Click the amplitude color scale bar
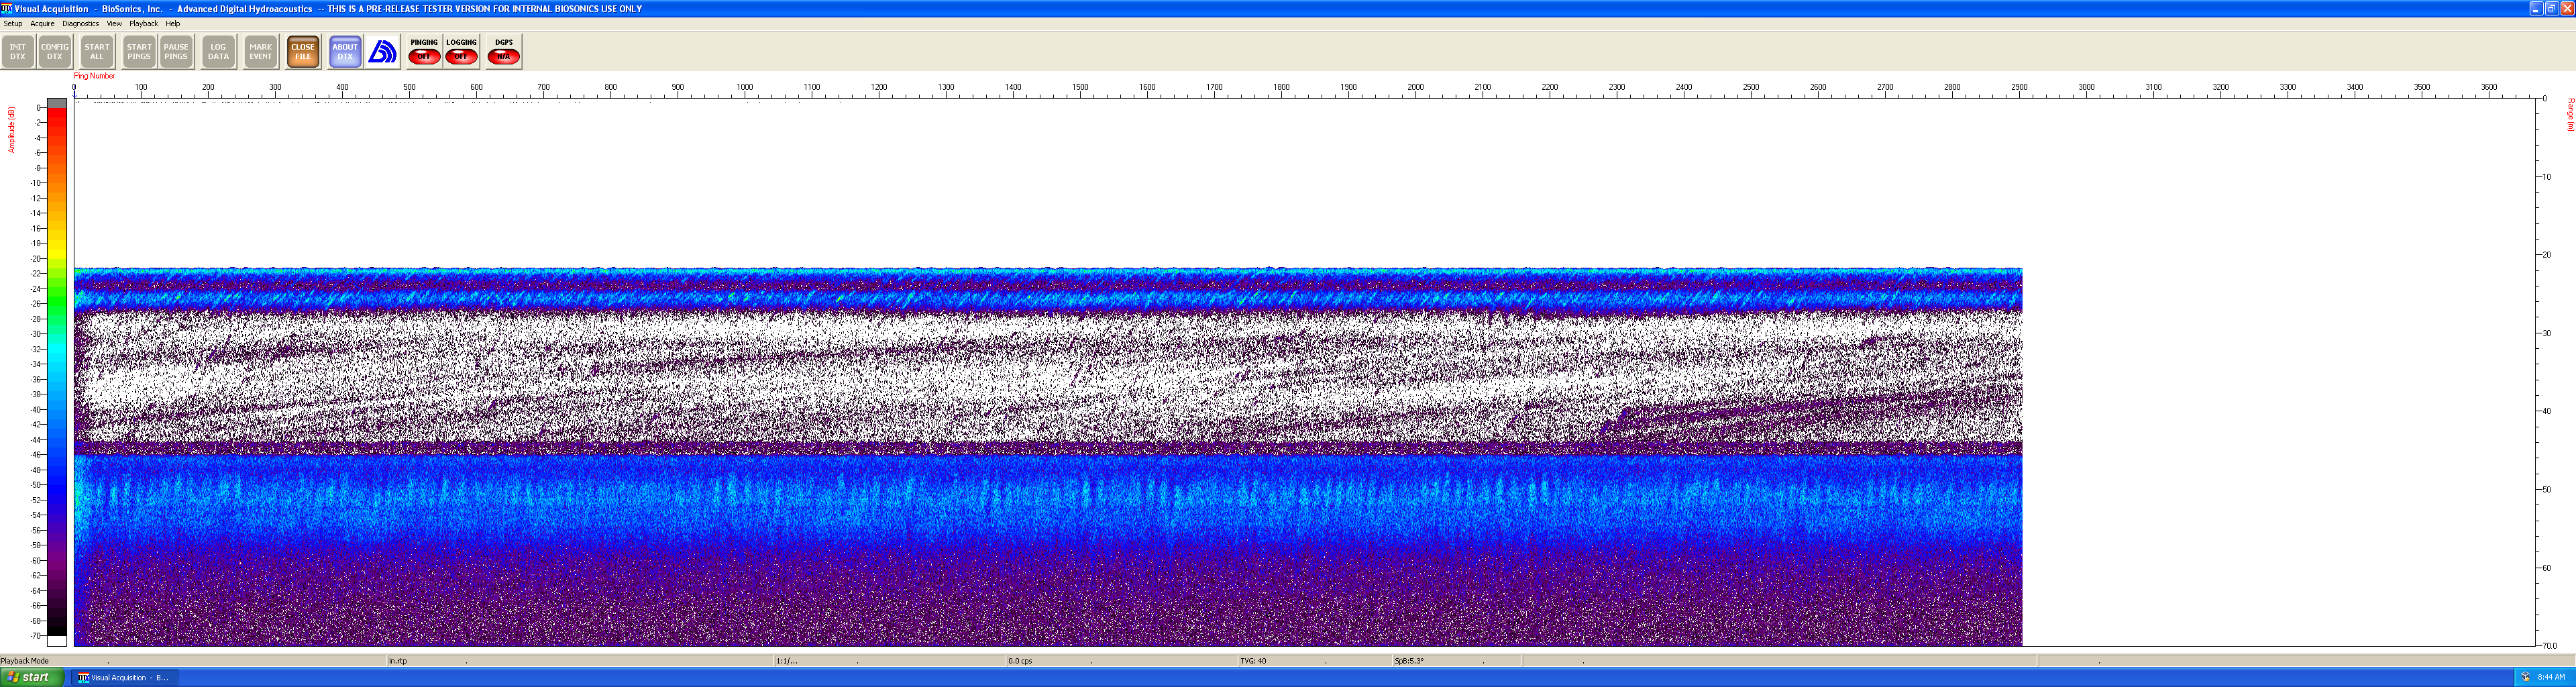 (57, 372)
